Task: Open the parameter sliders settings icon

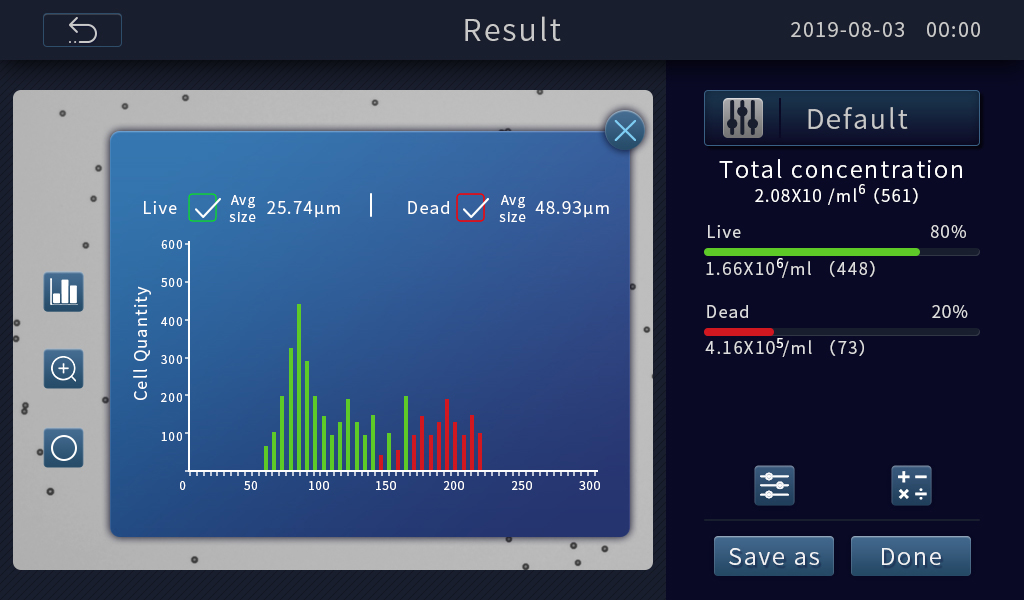Action: tap(774, 485)
